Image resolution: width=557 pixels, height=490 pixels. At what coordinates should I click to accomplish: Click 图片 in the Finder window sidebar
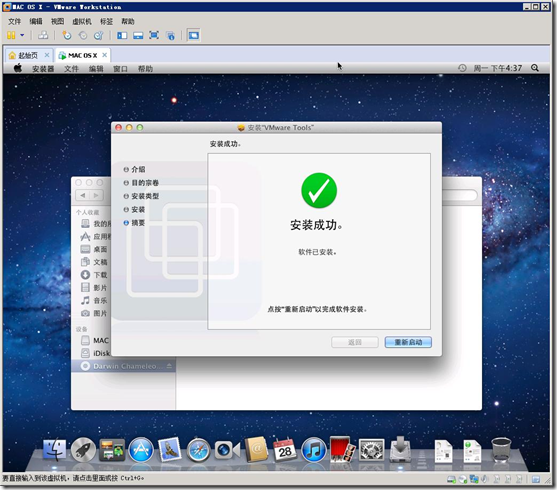(x=94, y=313)
